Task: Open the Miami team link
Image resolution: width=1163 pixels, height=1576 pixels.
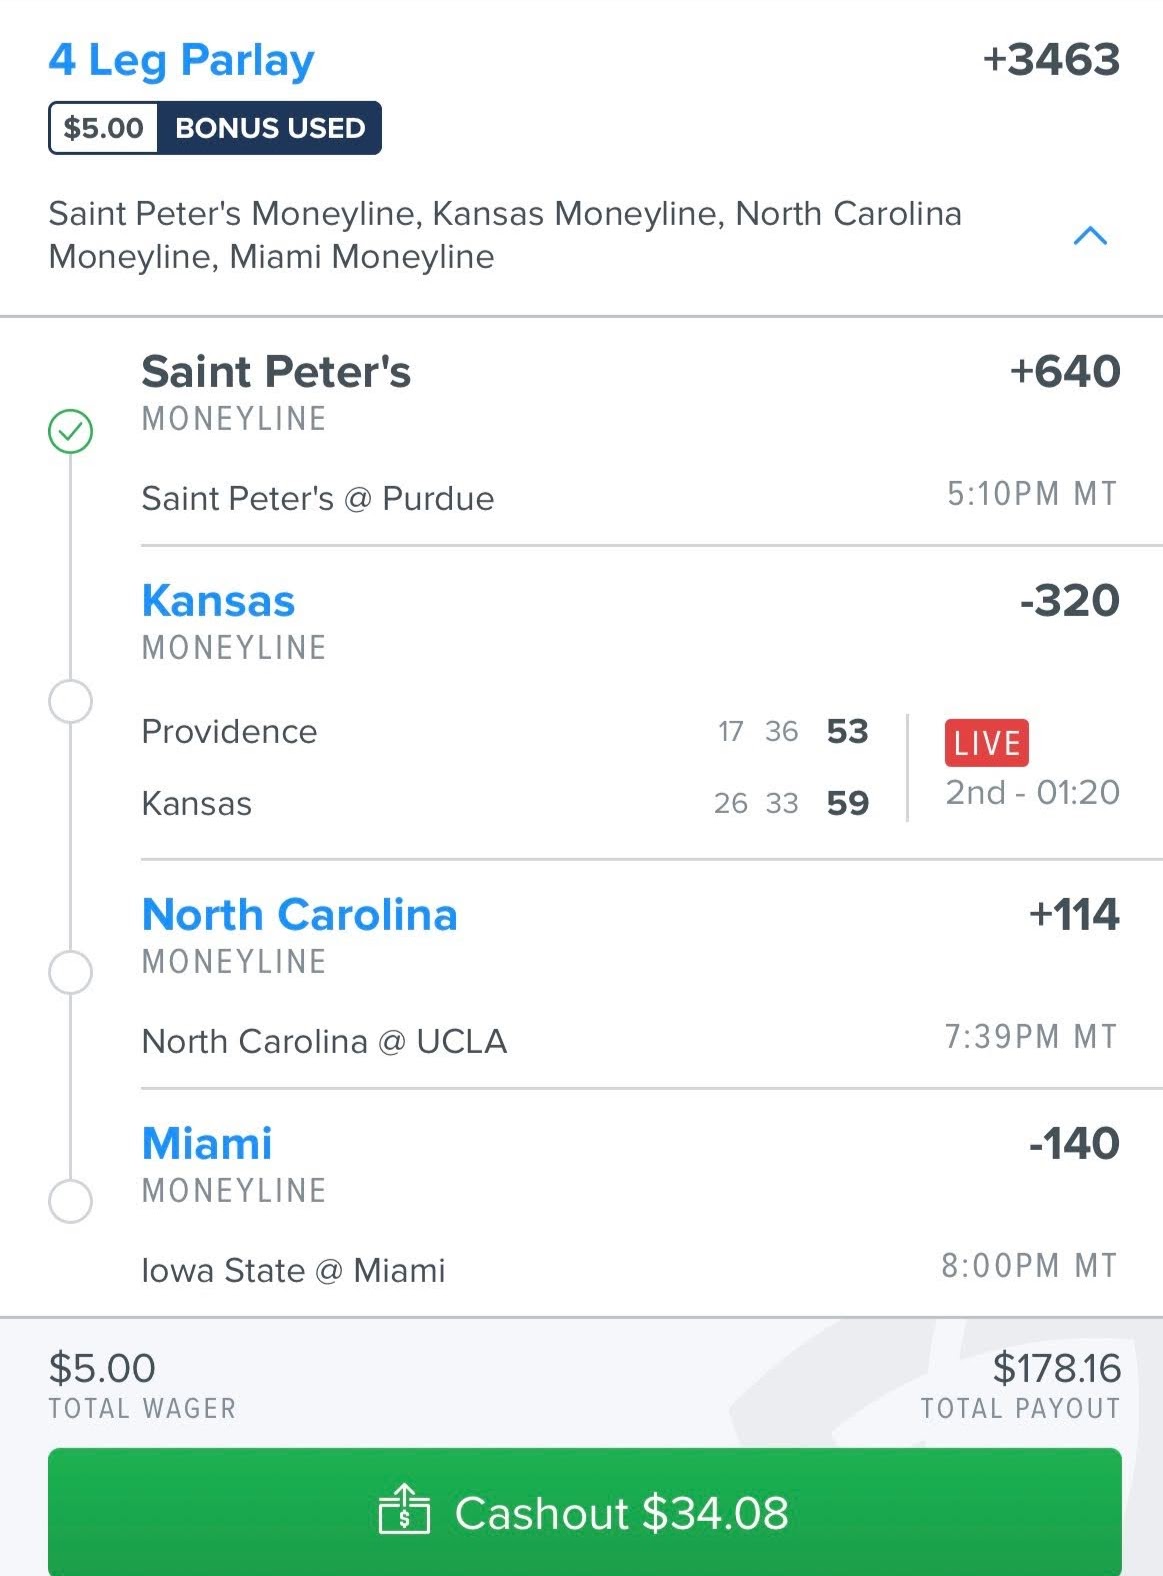Action: tap(207, 1144)
